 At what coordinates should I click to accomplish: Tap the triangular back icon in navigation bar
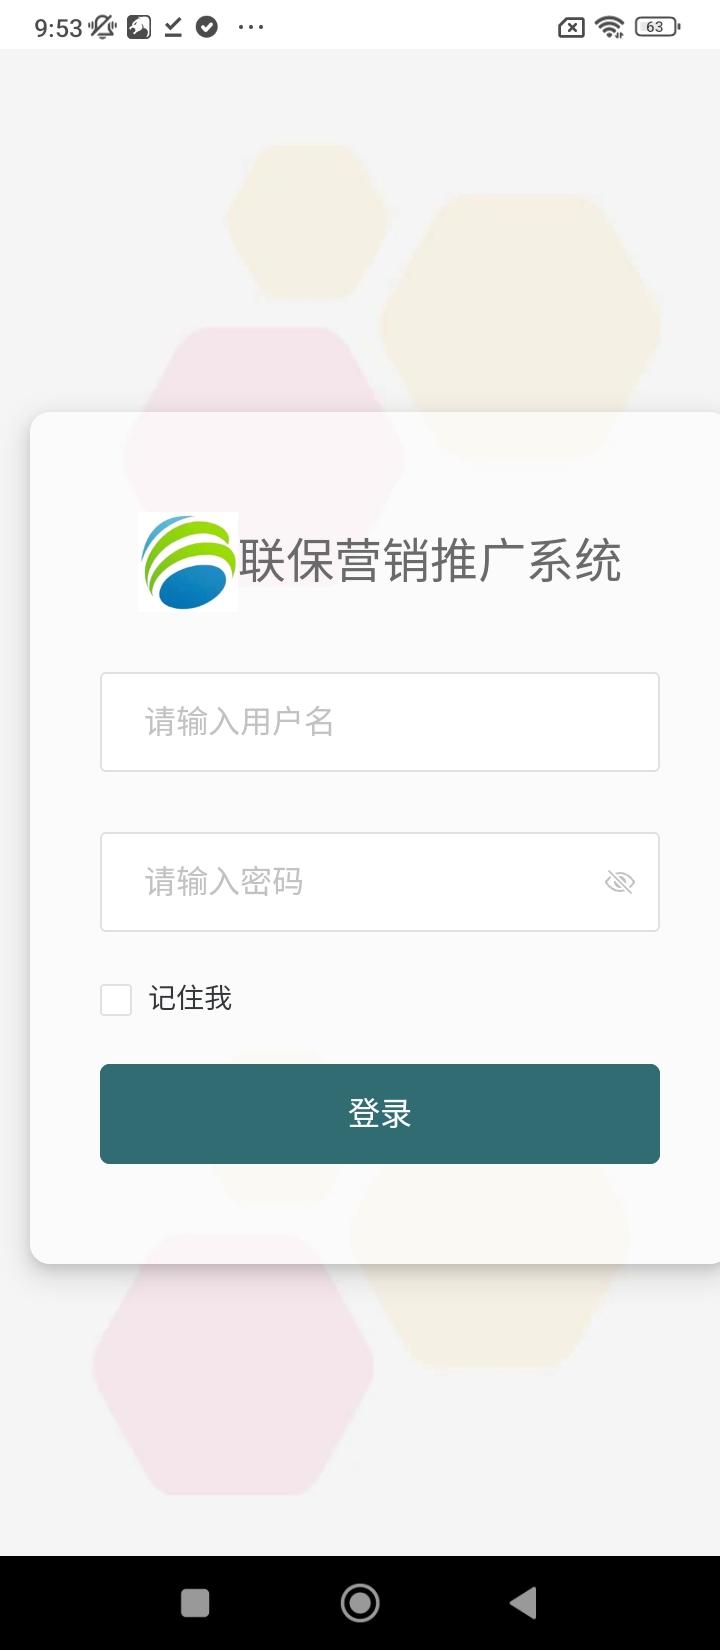[523, 1602]
